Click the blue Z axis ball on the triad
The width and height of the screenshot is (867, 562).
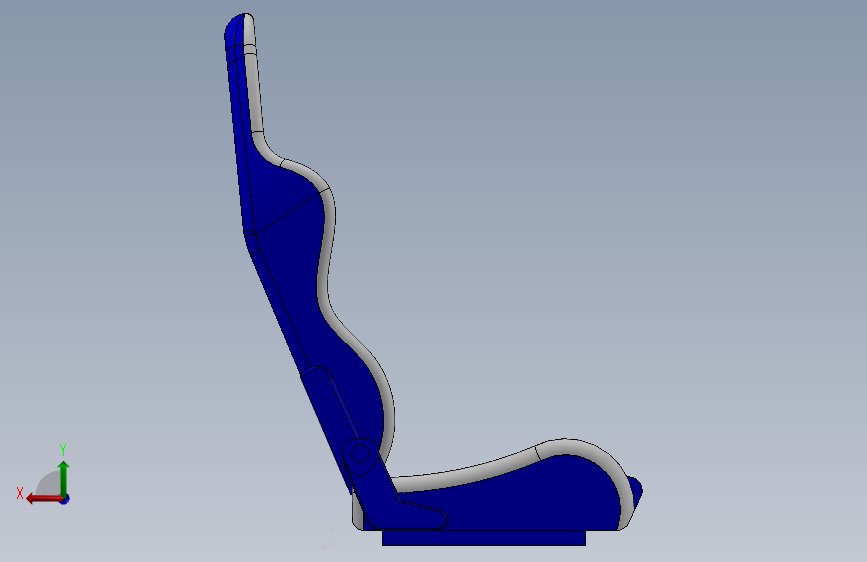click(x=65, y=499)
